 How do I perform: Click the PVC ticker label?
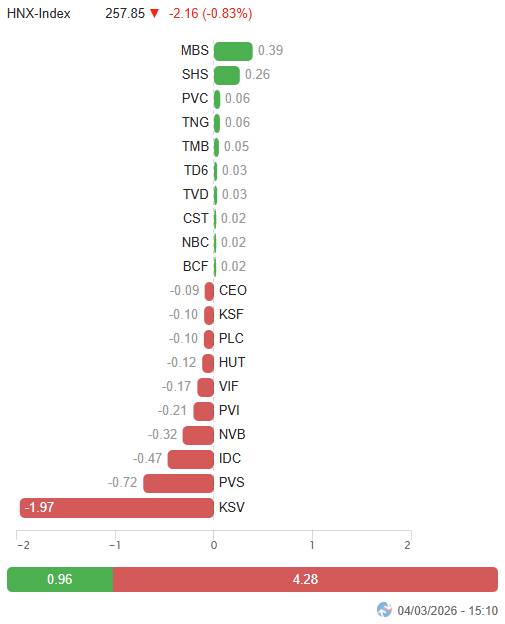tap(195, 98)
